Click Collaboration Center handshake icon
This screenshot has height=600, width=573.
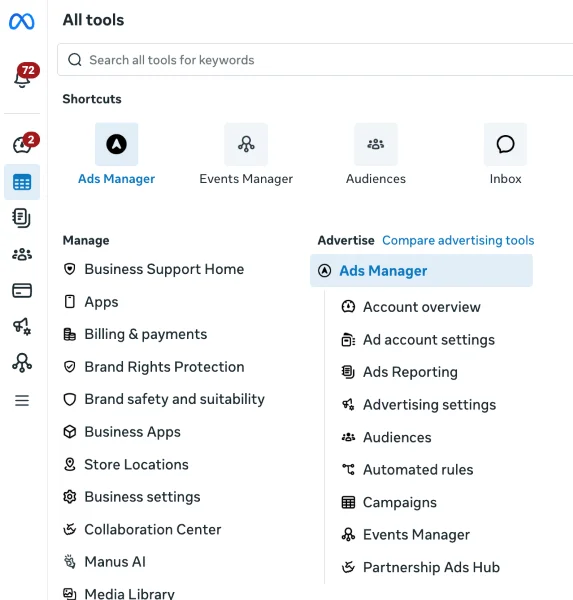(x=69, y=529)
